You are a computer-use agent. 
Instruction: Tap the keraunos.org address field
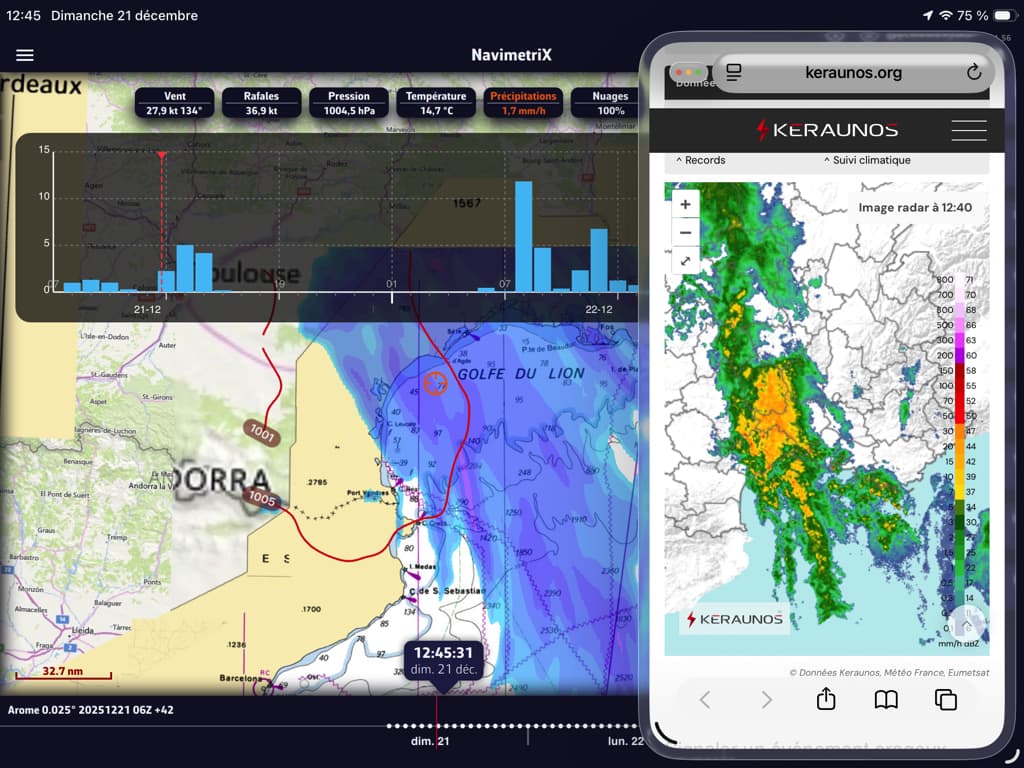853,72
